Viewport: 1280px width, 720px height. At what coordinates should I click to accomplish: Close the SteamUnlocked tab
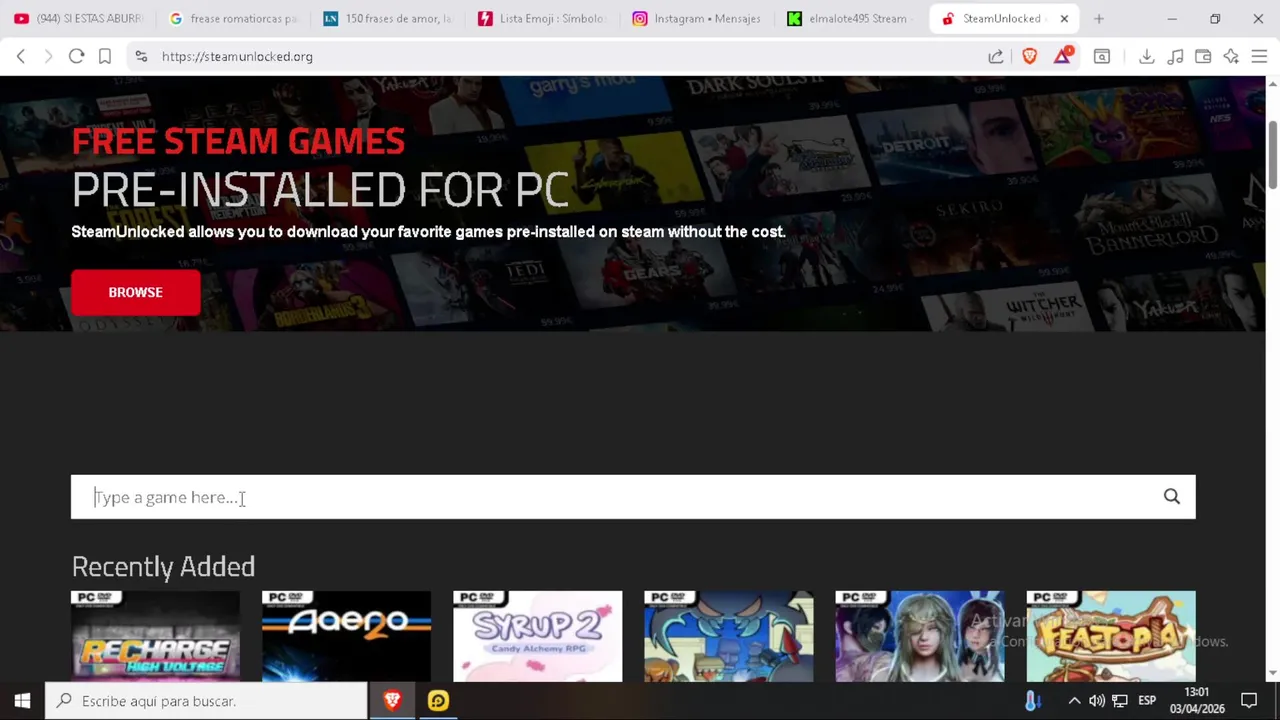tap(1064, 18)
